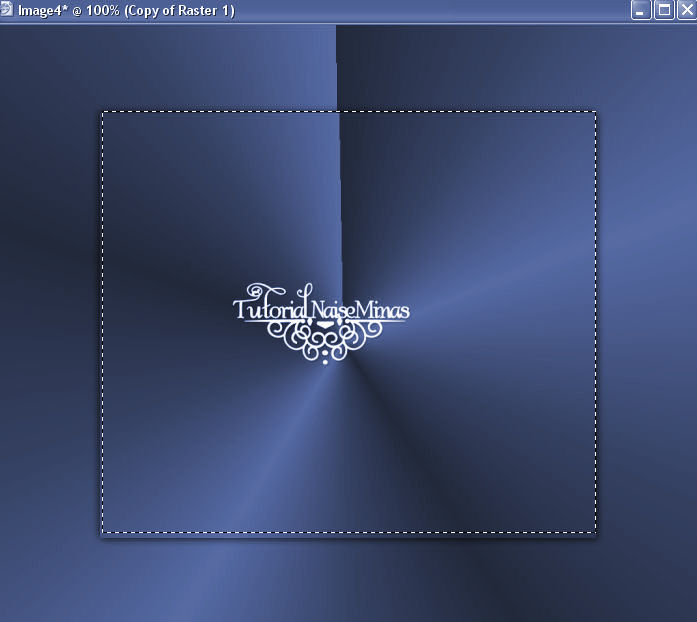This screenshot has width=697, height=622.
Task: Click the Image4 window title bar text
Action: coord(126,10)
